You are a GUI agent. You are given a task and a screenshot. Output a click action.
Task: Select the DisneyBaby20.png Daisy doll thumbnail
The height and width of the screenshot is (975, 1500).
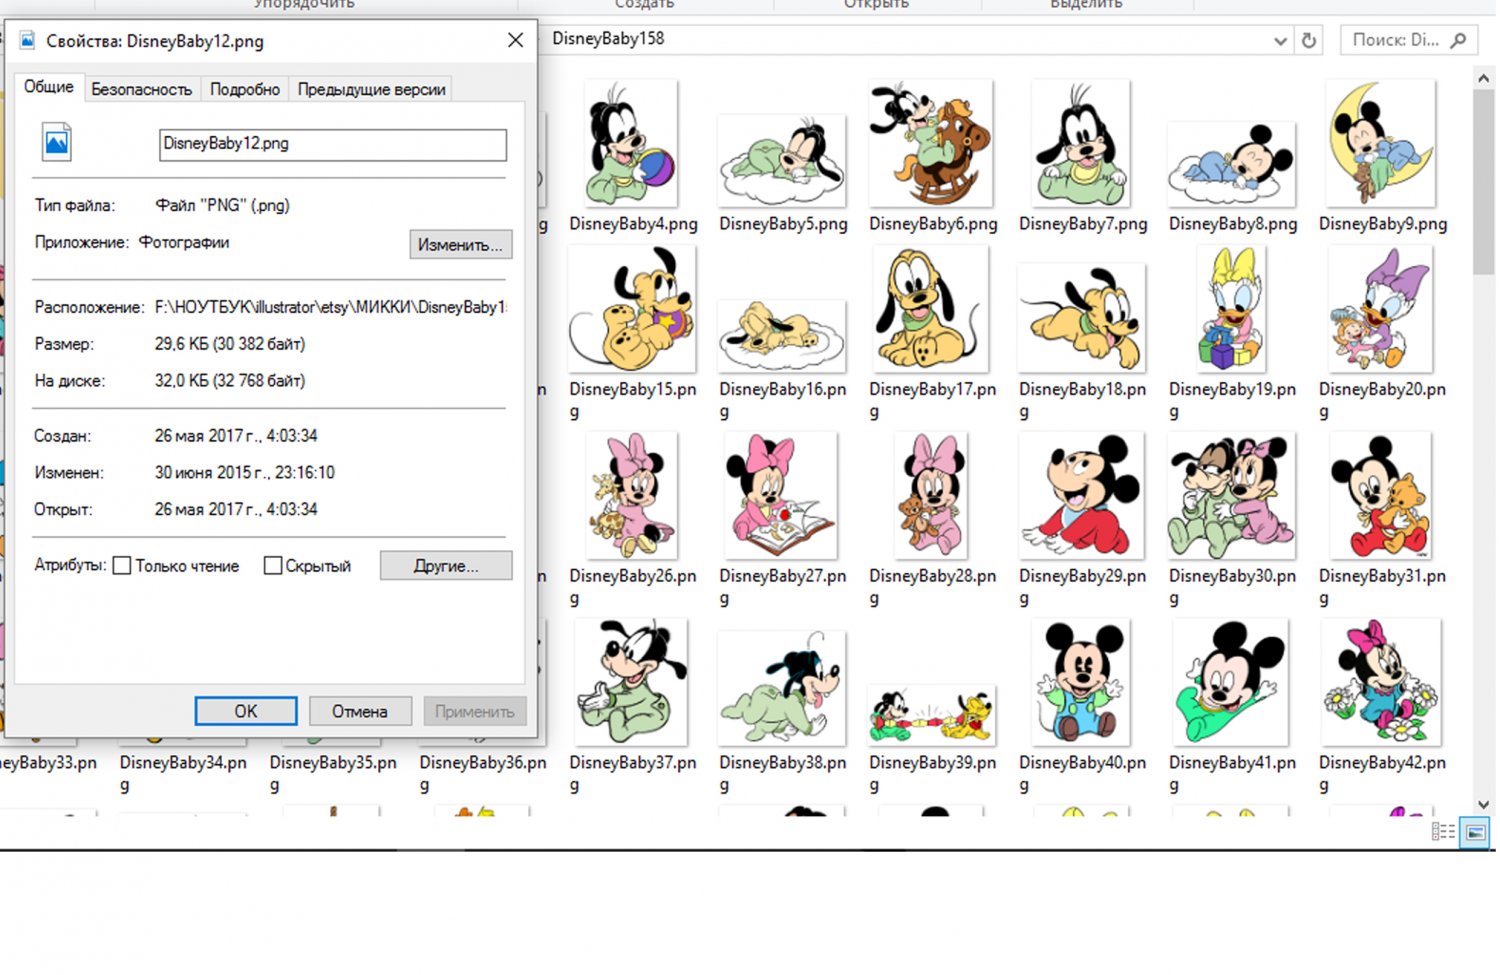click(x=1382, y=309)
